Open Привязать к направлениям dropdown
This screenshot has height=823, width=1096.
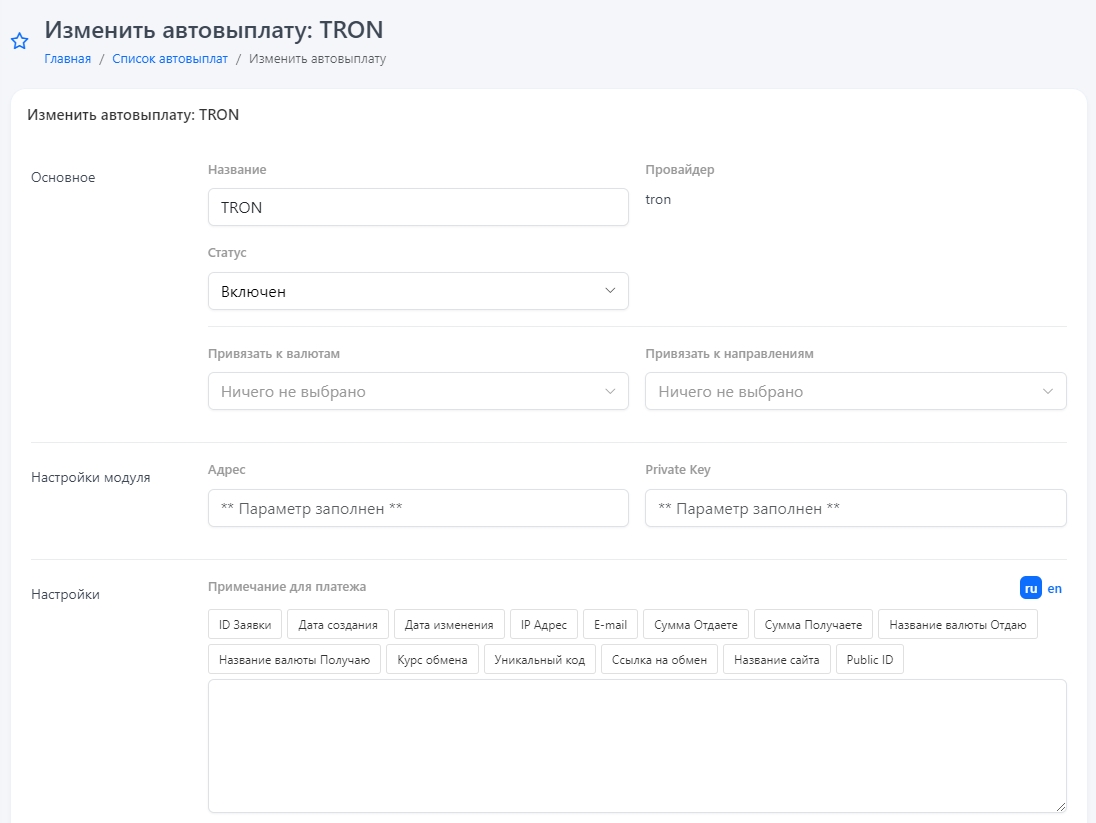[855, 391]
